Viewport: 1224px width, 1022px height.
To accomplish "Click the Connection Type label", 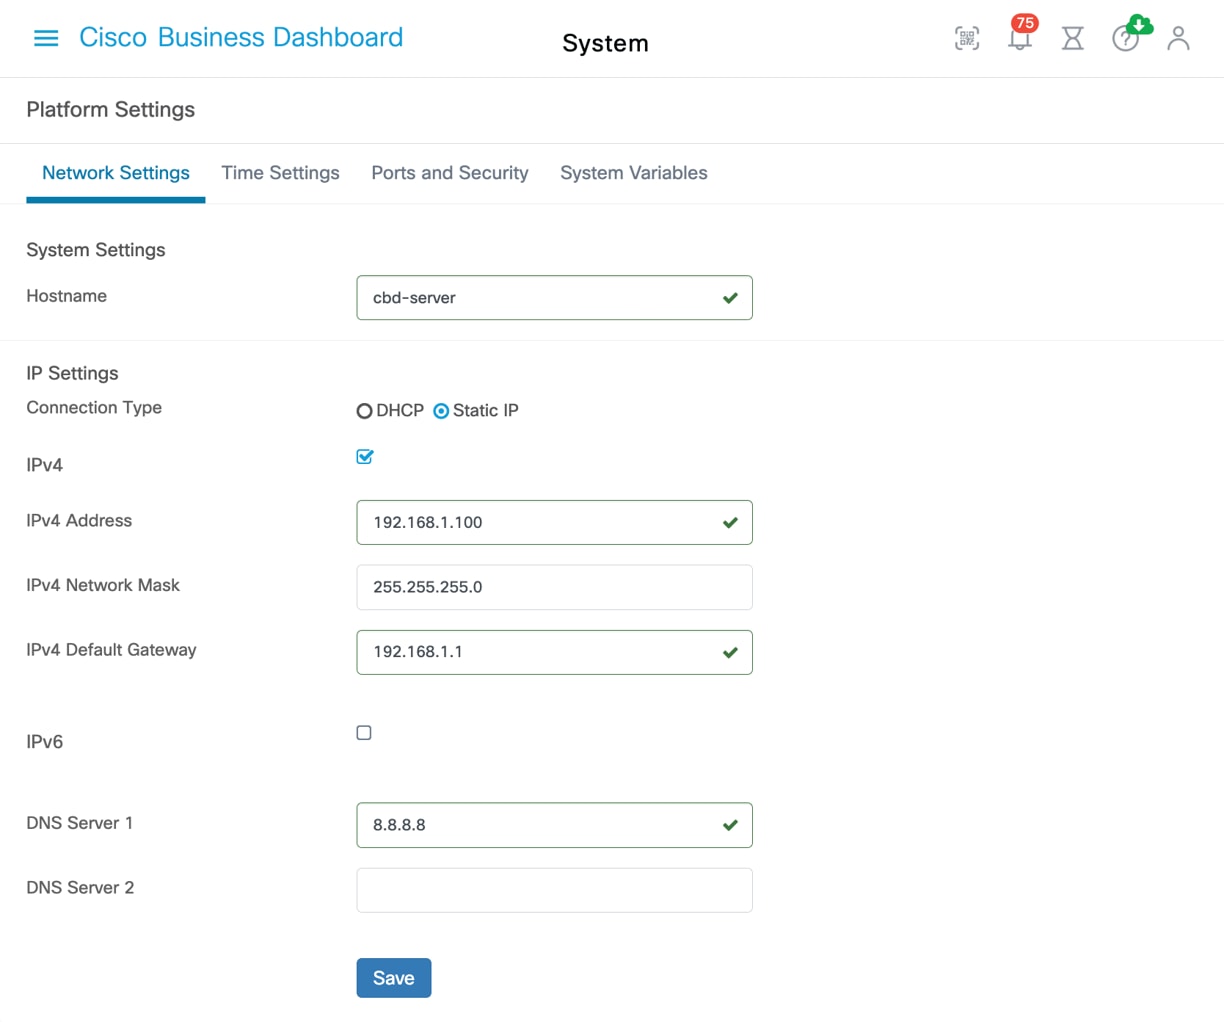I will point(94,407).
